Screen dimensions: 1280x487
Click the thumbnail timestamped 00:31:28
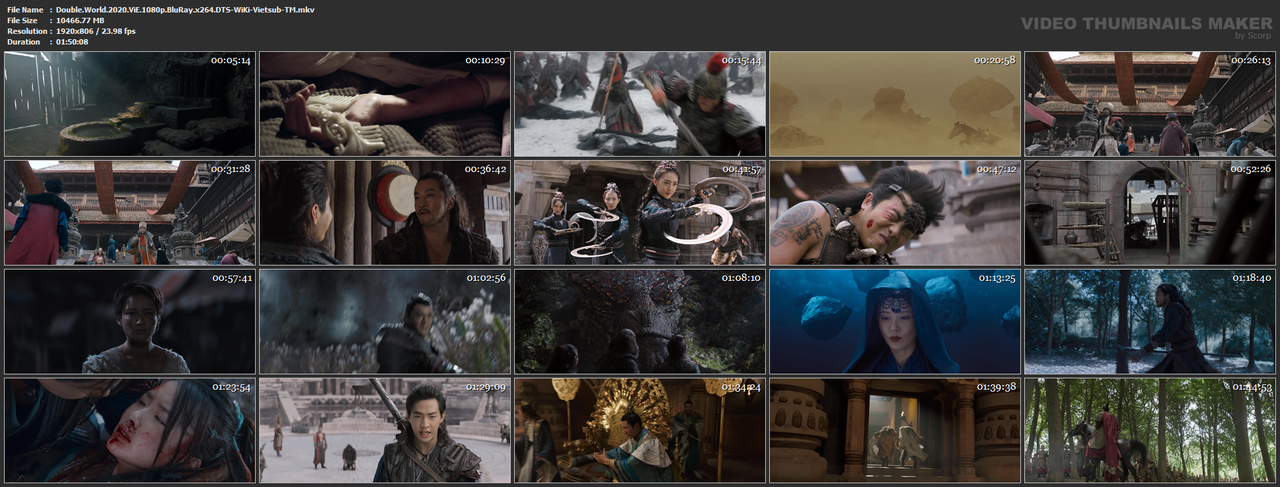tap(129, 213)
